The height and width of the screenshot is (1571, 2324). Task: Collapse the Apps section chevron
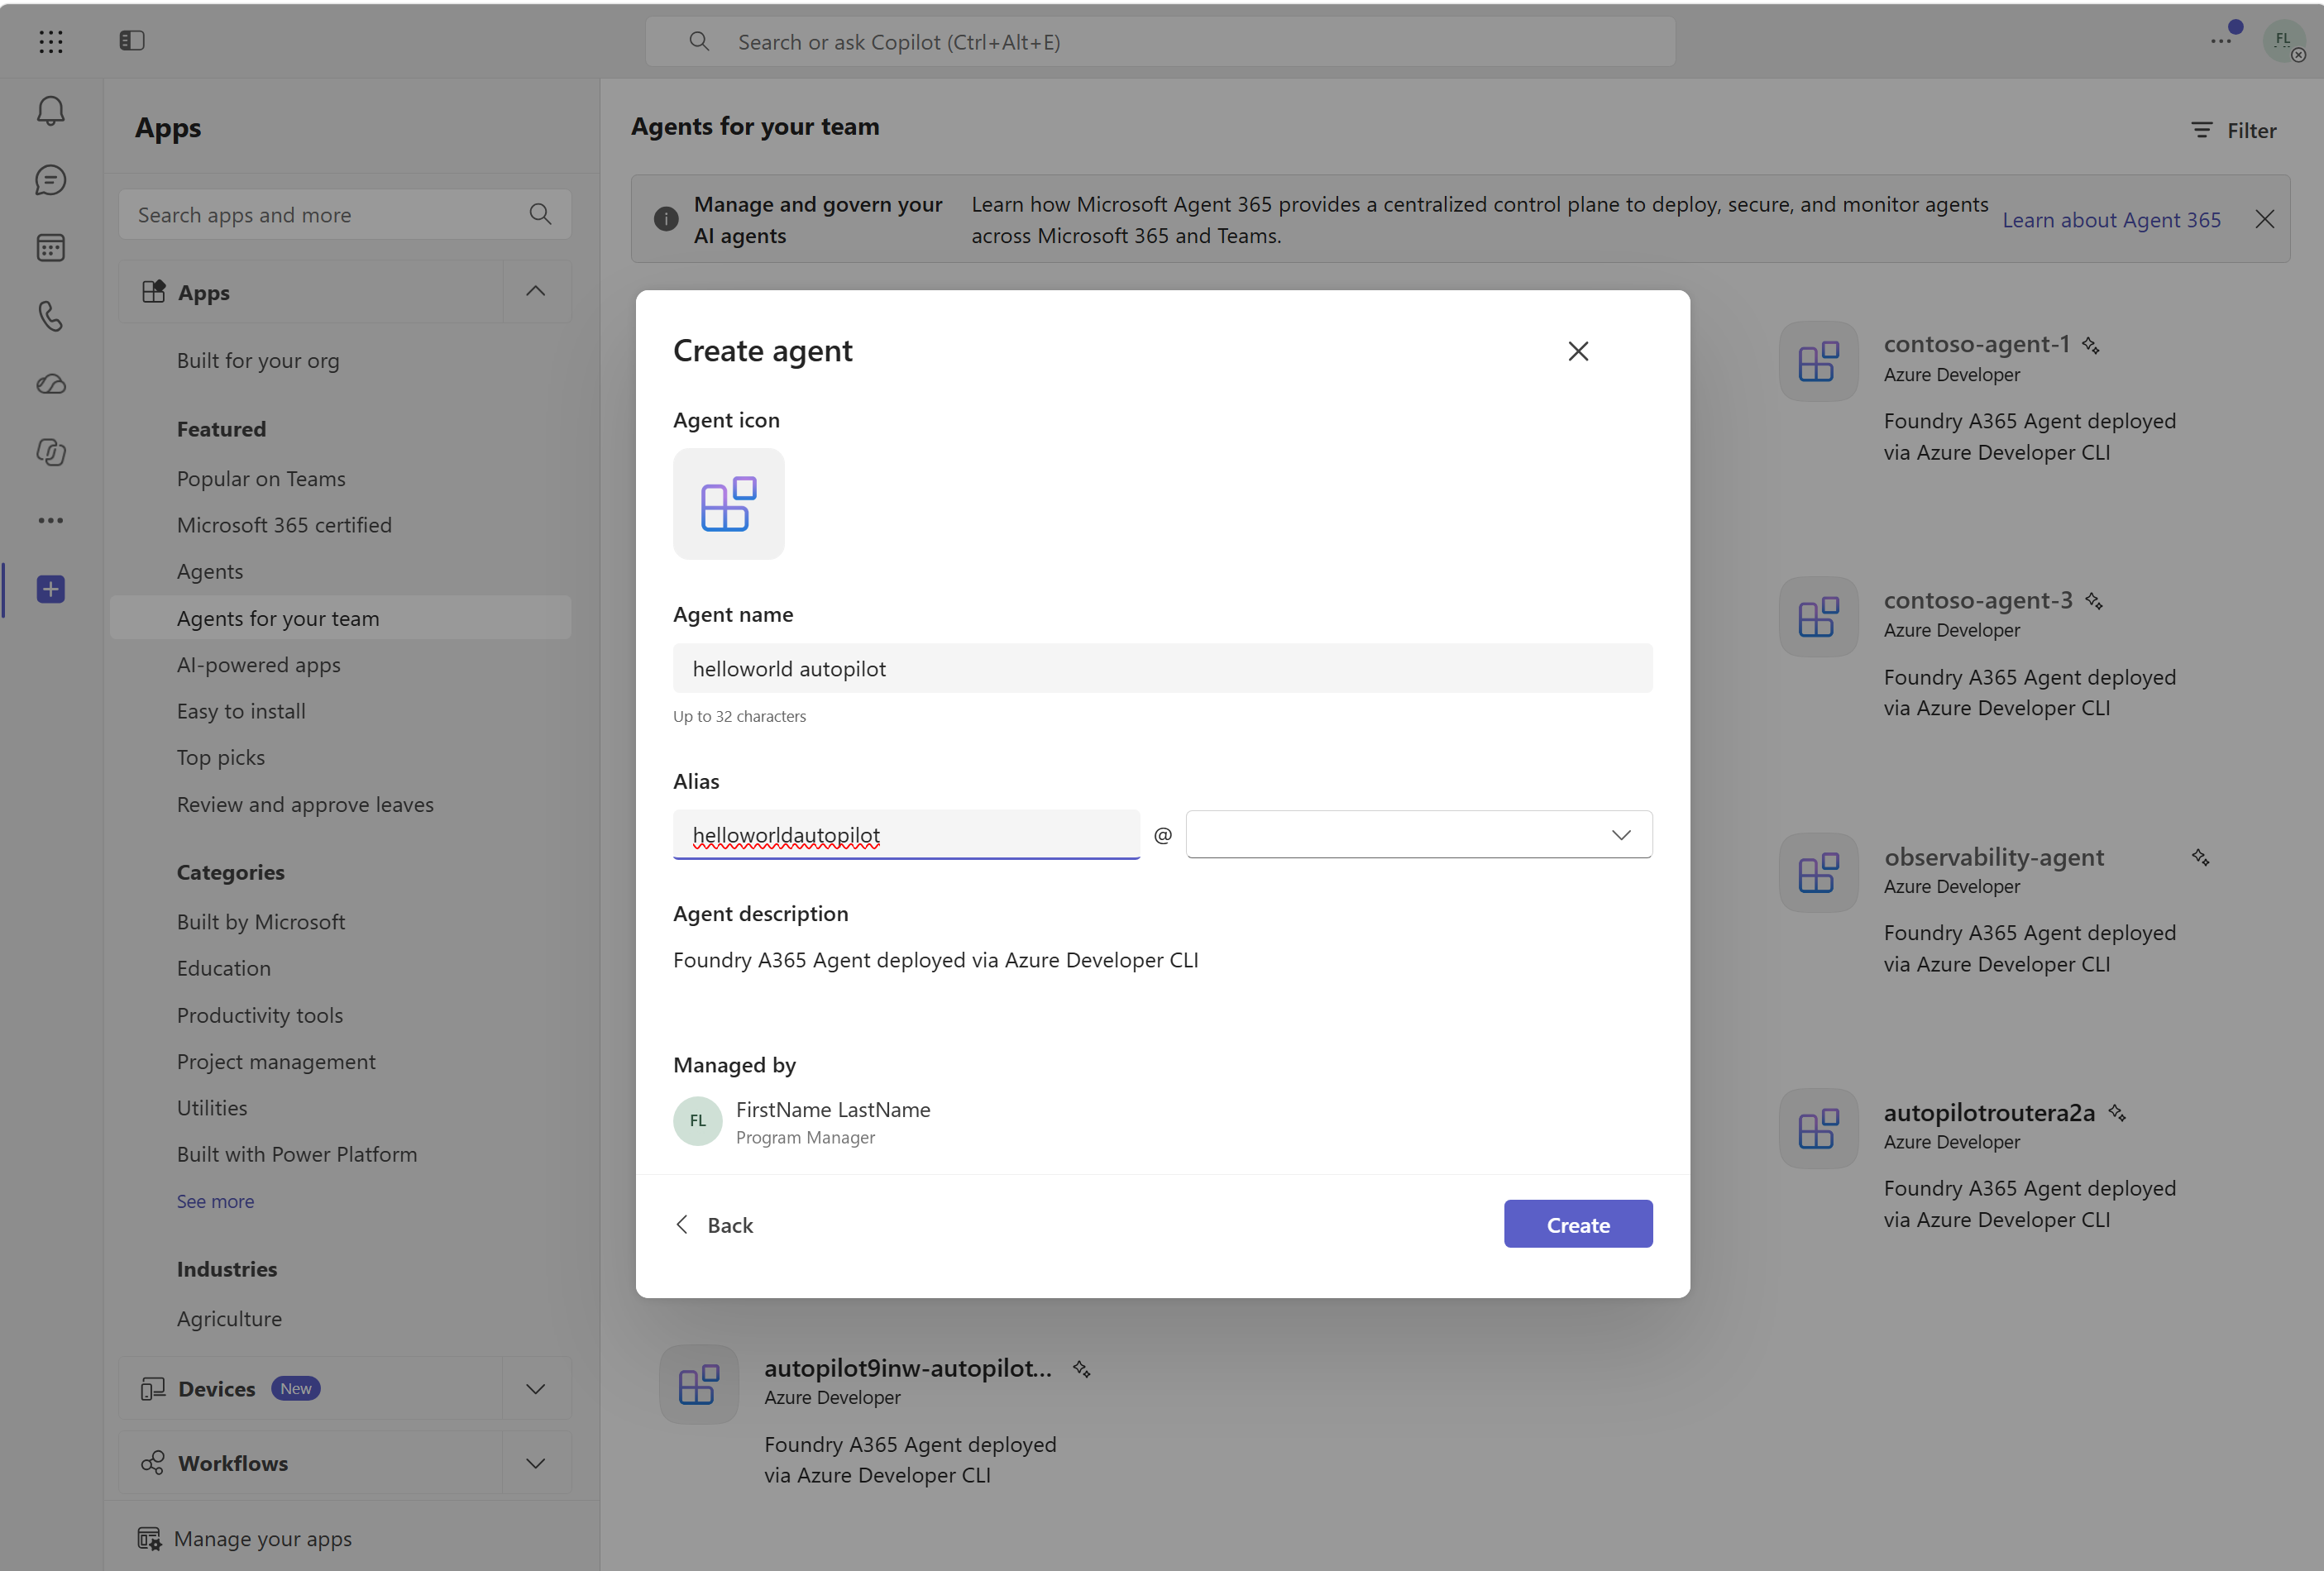coord(536,292)
